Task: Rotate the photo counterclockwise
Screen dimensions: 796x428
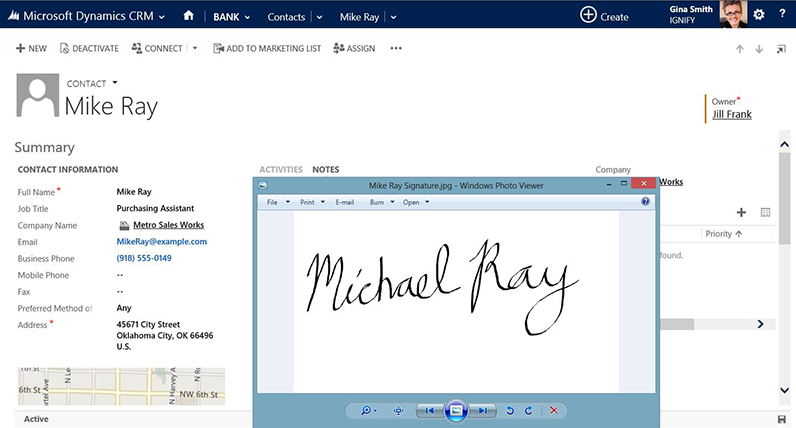Action: point(510,410)
